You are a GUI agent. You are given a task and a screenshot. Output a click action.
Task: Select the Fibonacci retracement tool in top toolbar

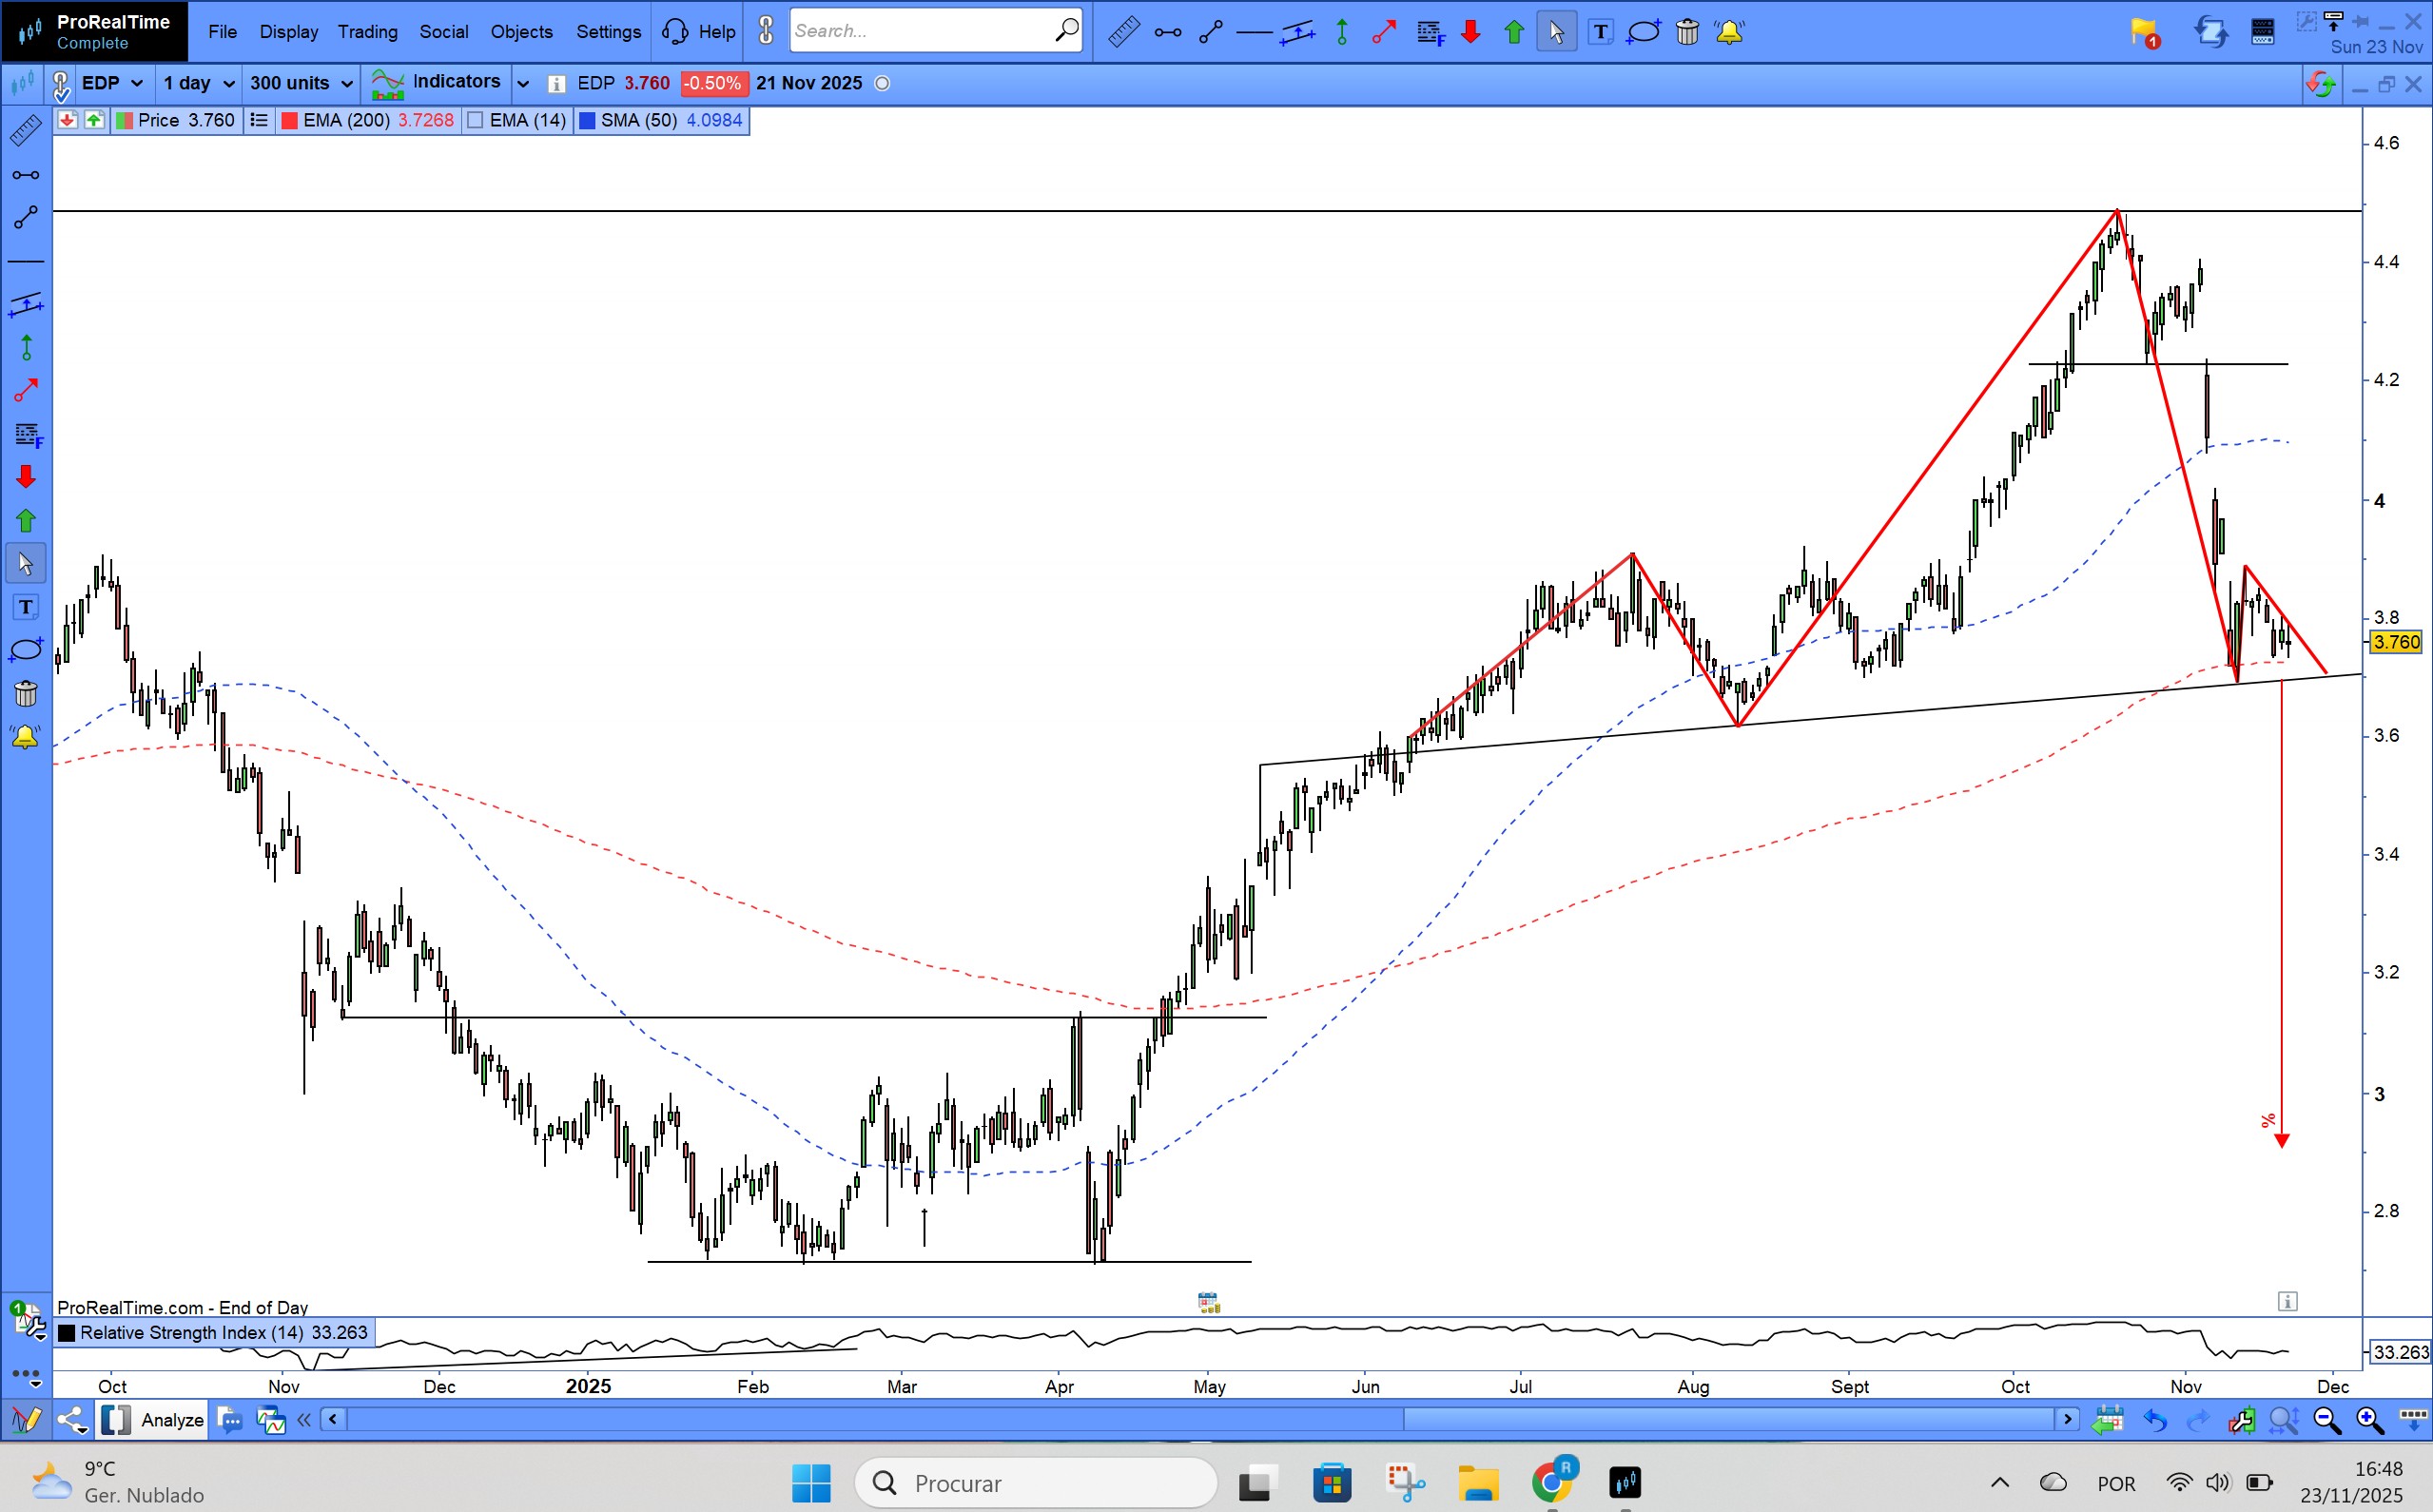point(1430,32)
